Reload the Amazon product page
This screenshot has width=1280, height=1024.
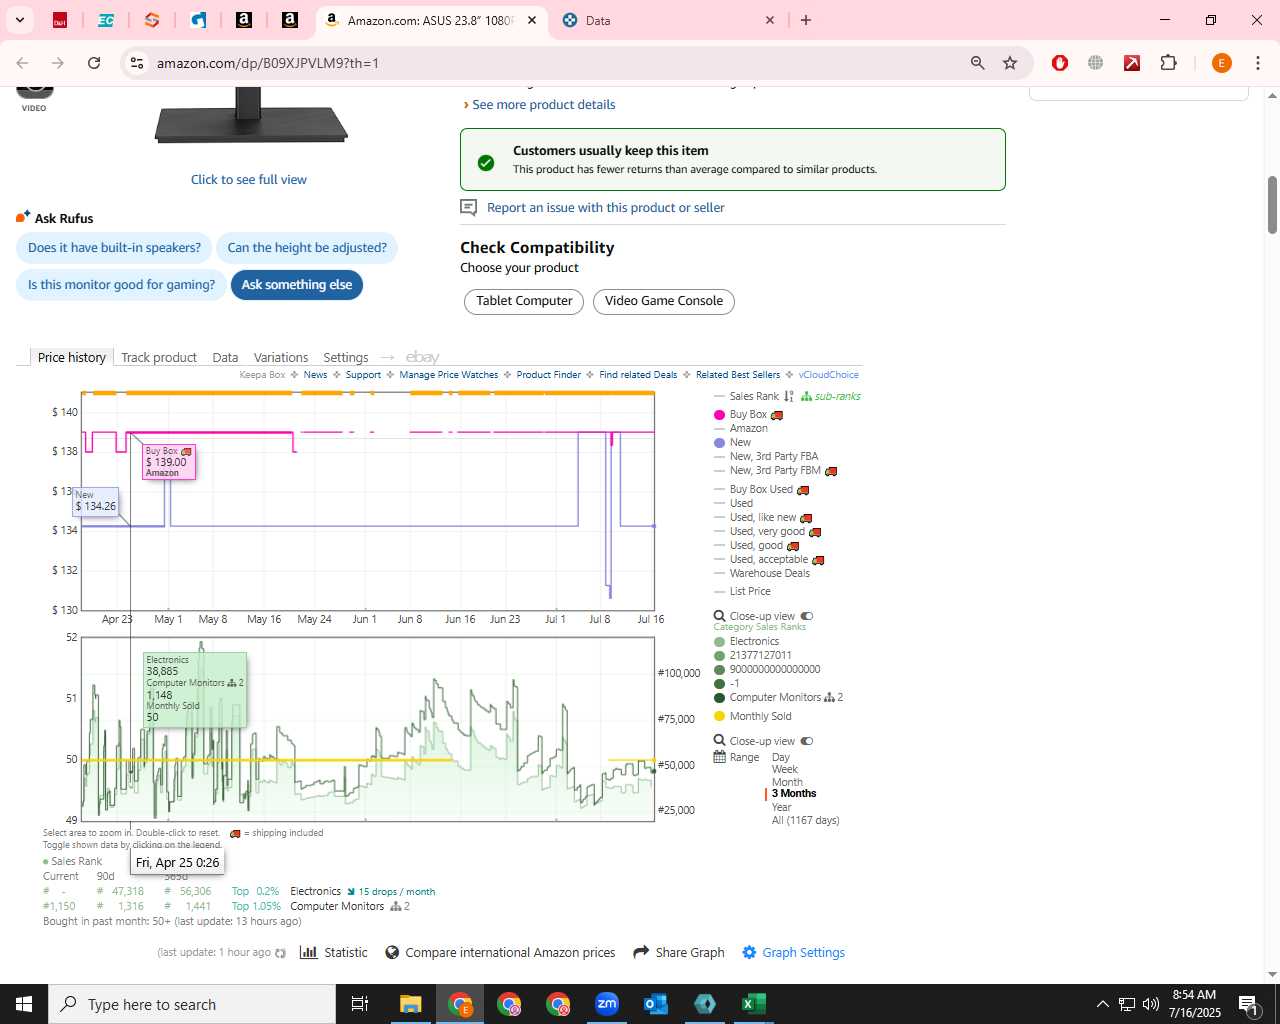click(x=94, y=63)
